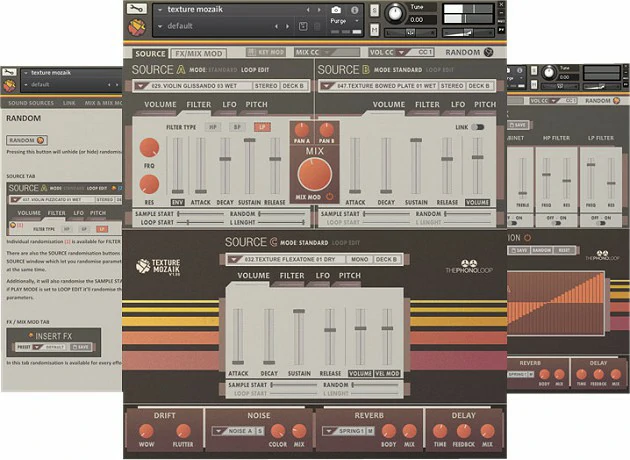This screenshot has height=460, width=630.
Task: Click the RANDOM dice icon in main window
Action: click(x=489, y=52)
